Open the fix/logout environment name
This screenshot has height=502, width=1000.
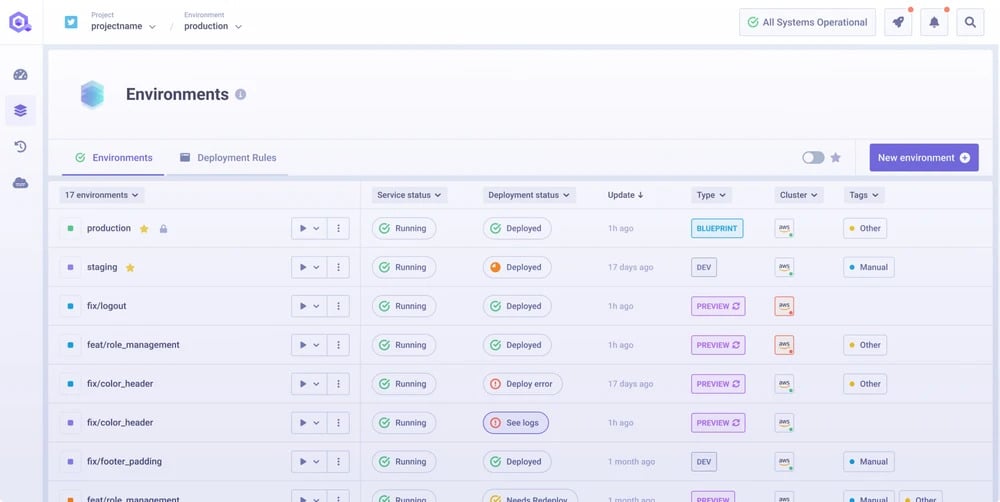[x=107, y=306]
